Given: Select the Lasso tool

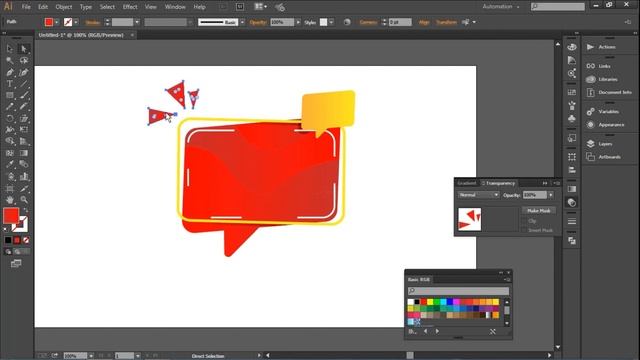Looking at the screenshot, I should (x=24, y=61).
